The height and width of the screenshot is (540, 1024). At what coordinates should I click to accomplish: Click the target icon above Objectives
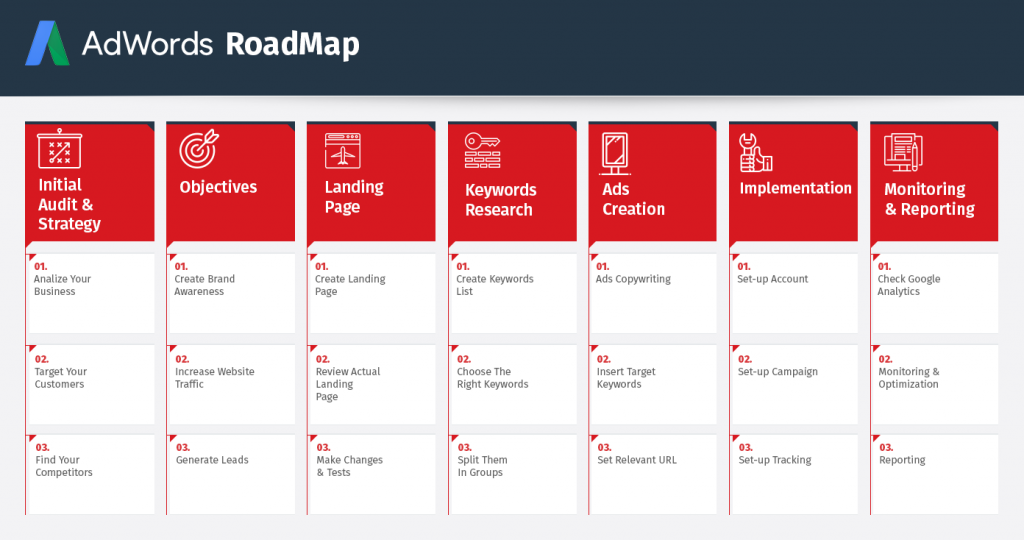pos(199,149)
